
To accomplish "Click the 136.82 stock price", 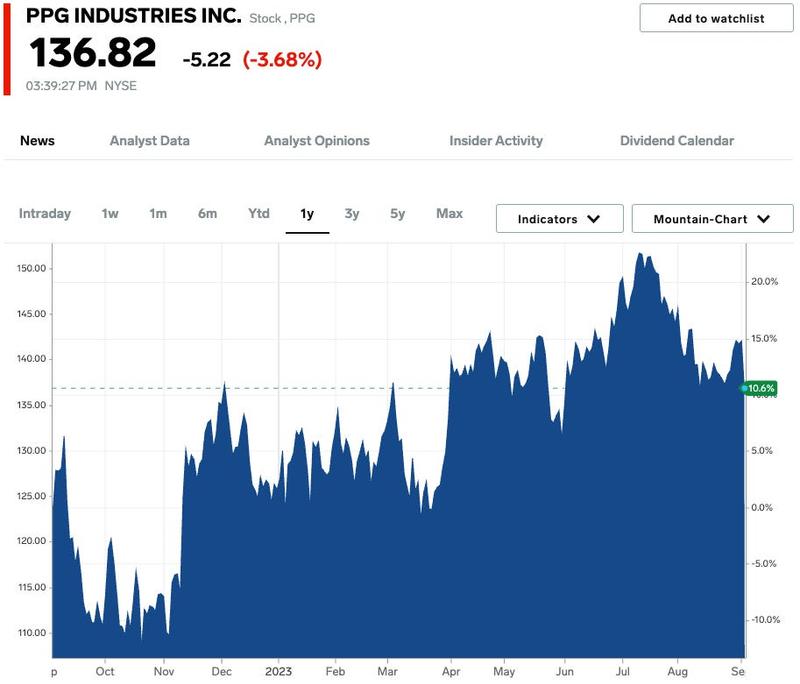I will coord(93,53).
